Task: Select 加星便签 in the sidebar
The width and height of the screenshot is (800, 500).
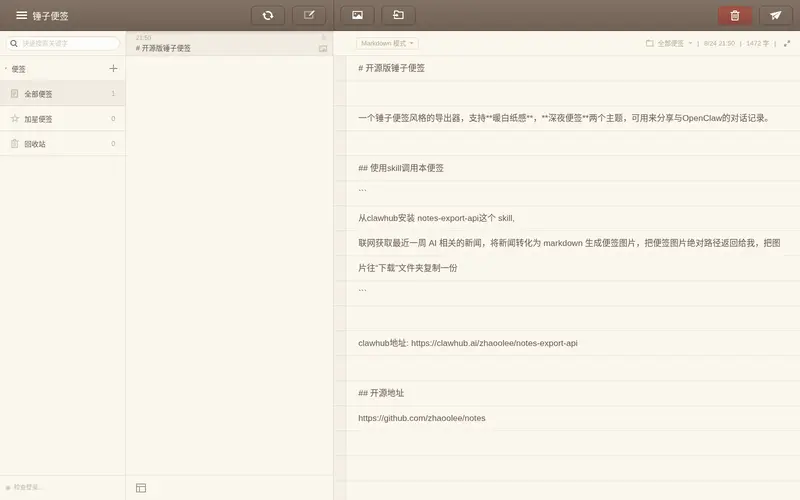Action: click(62, 118)
